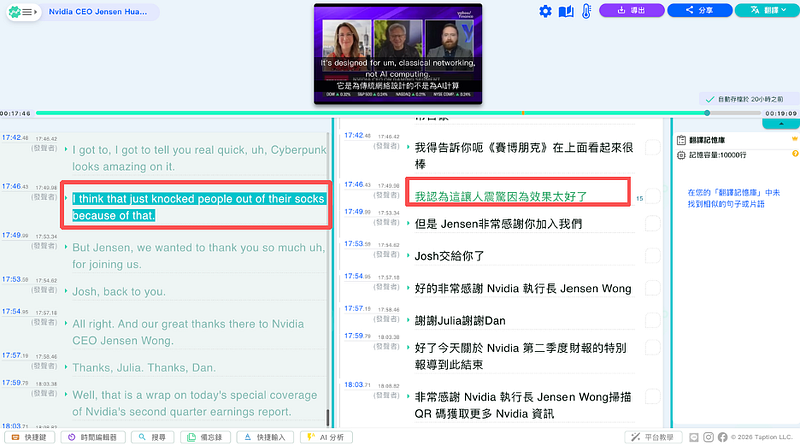This screenshot has height=444, width=800.
Task: Click the auto-save status 自動存檔於 20小時之前
Action: (x=745, y=99)
